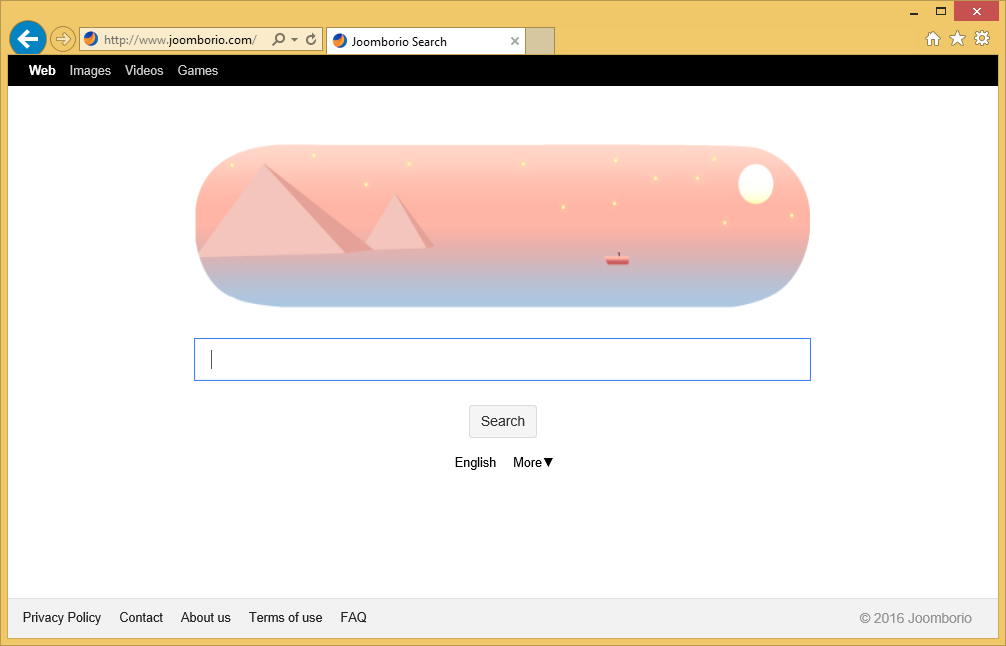1006x646 pixels.
Task: Click the © 2016 Joomborio footer text
Action: [916, 618]
